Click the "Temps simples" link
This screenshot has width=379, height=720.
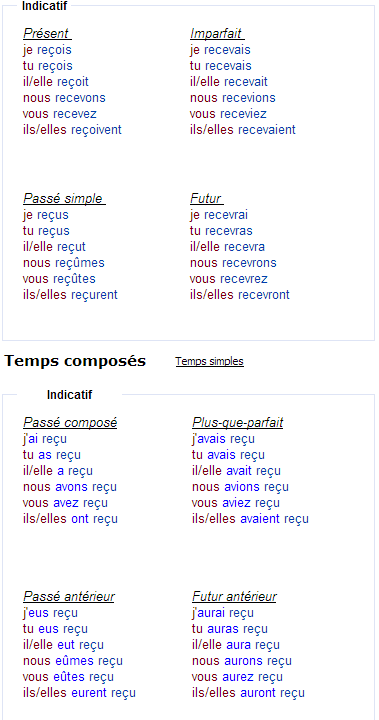click(x=209, y=361)
